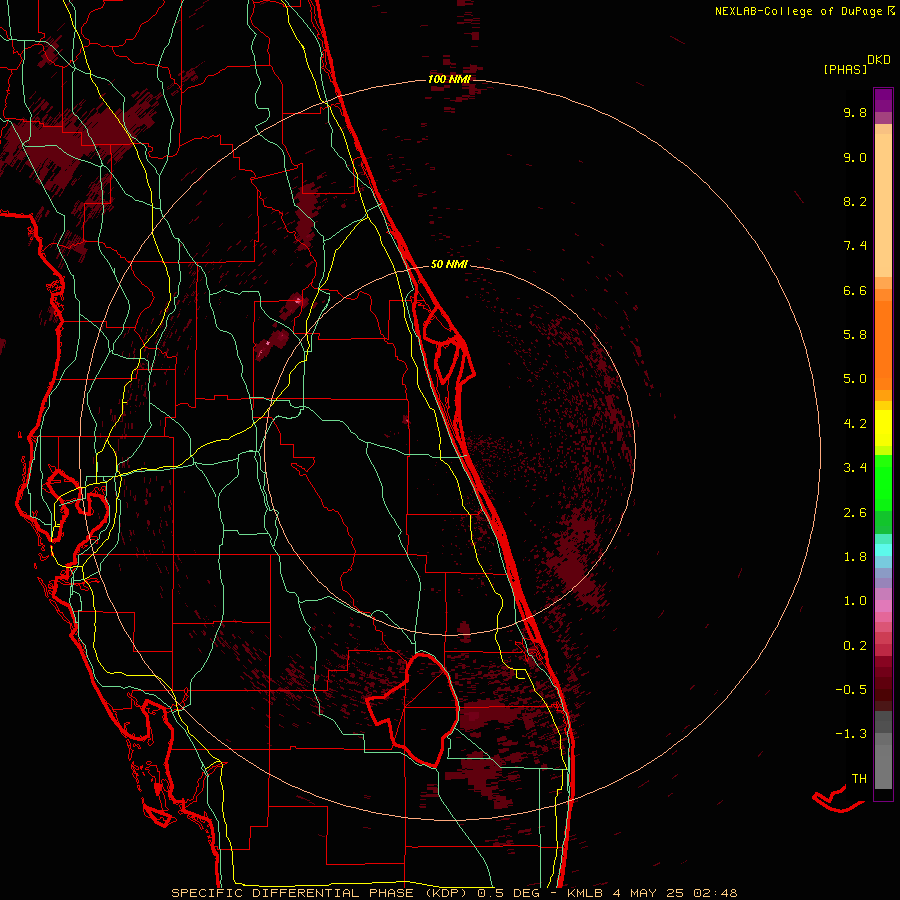Click the [PHAS] legend label
This screenshot has height=900, width=900.
[x=845, y=69]
